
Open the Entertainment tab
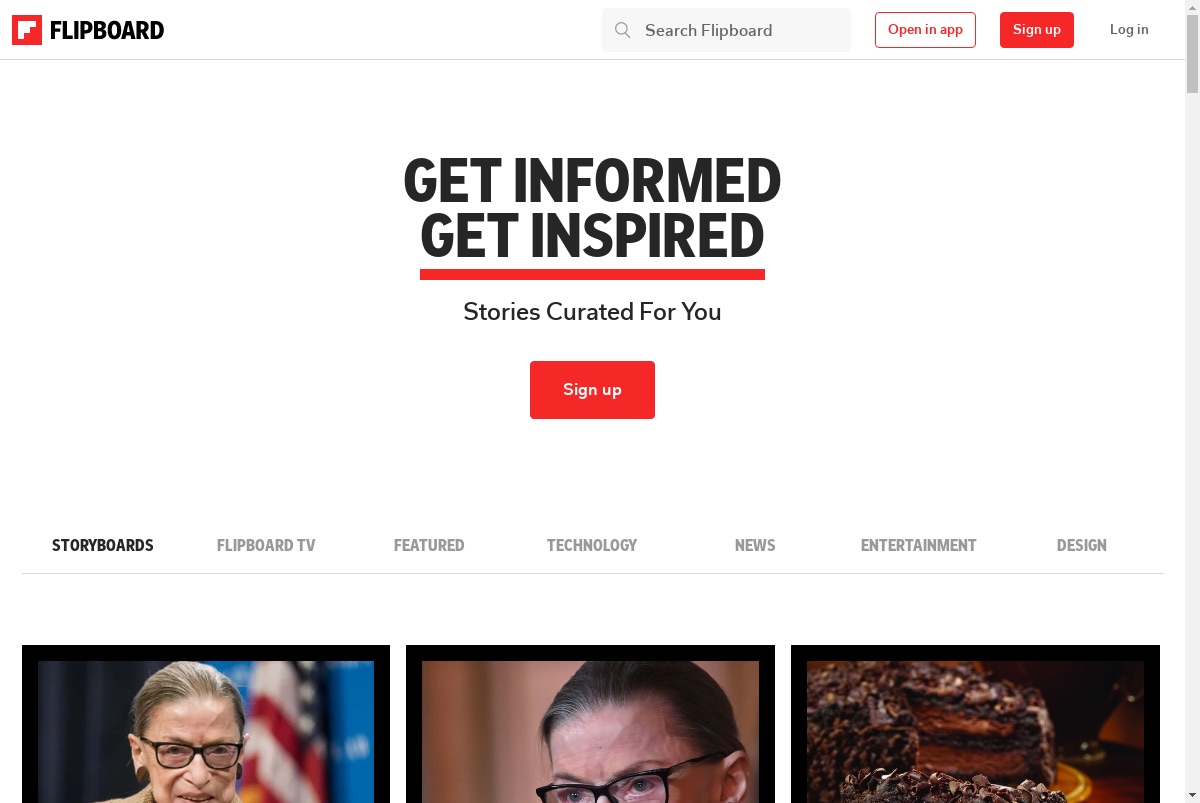918,545
